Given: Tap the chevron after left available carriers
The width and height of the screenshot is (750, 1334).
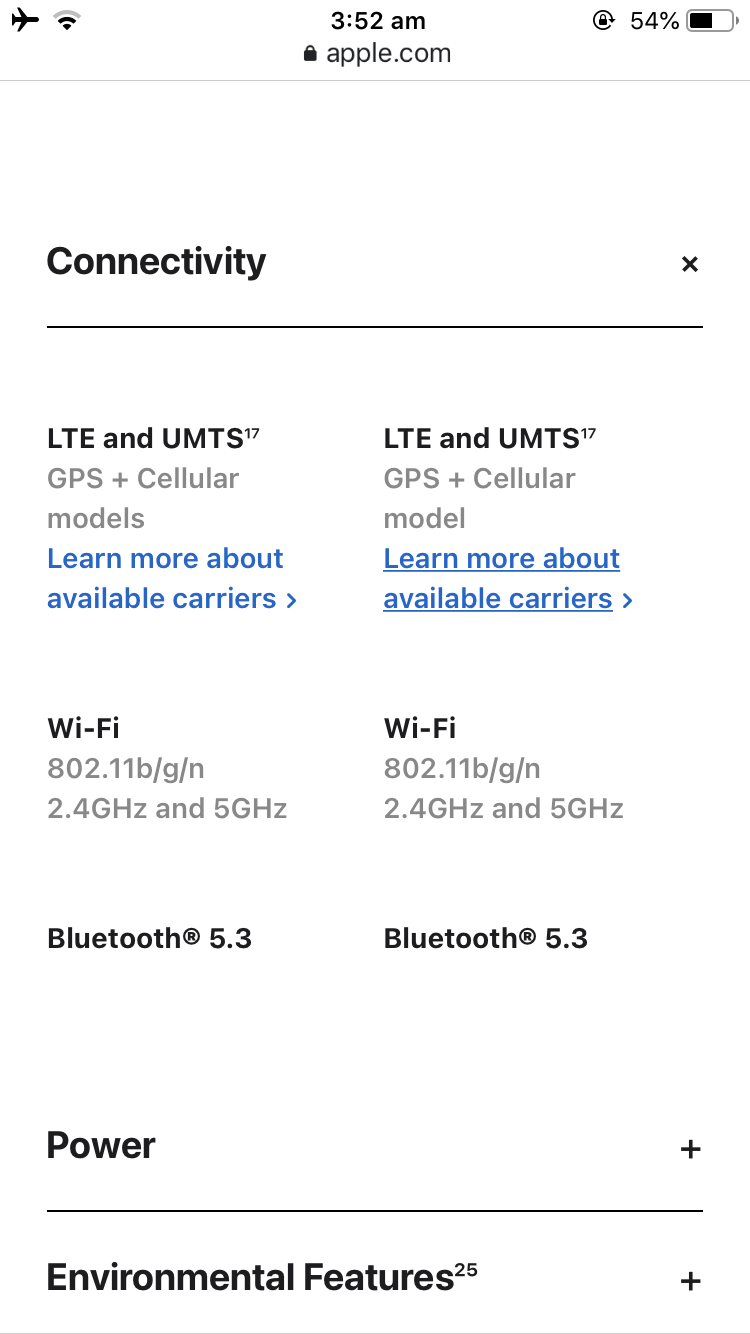Looking at the screenshot, I should [x=291, y=600].
